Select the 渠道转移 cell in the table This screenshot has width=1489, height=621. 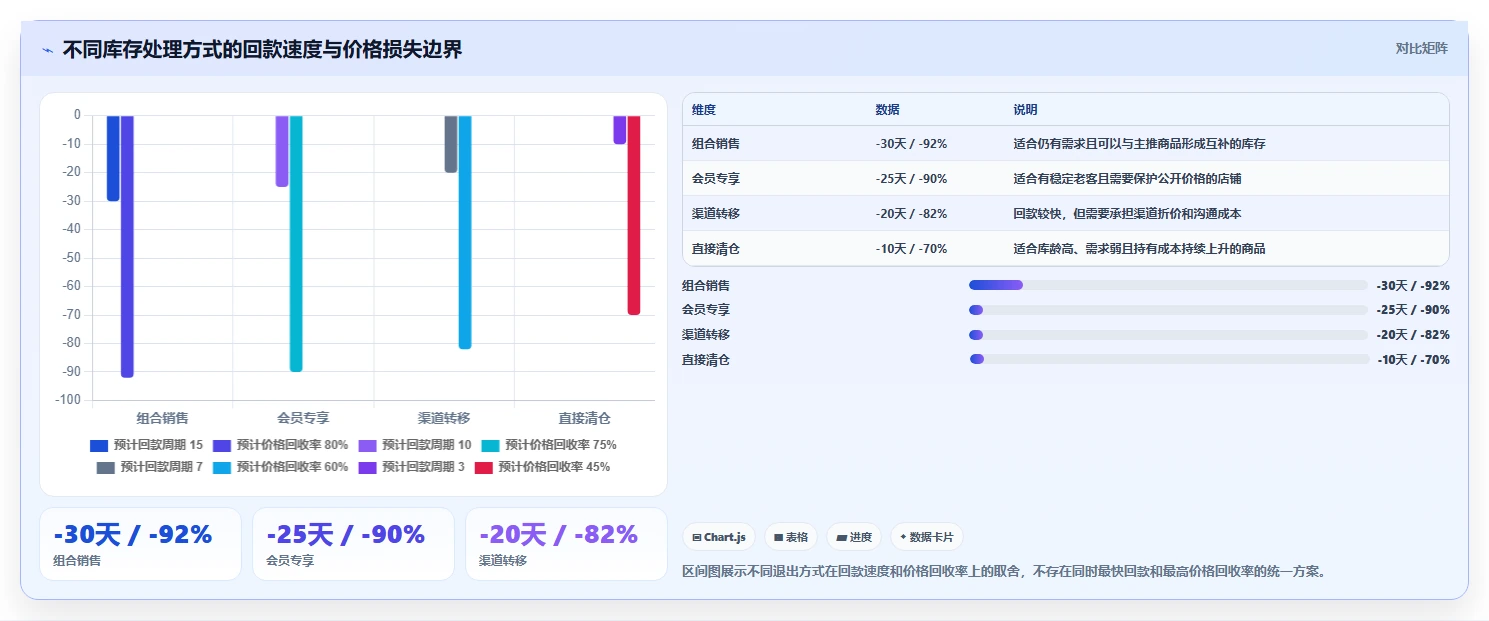click(716, 214)
